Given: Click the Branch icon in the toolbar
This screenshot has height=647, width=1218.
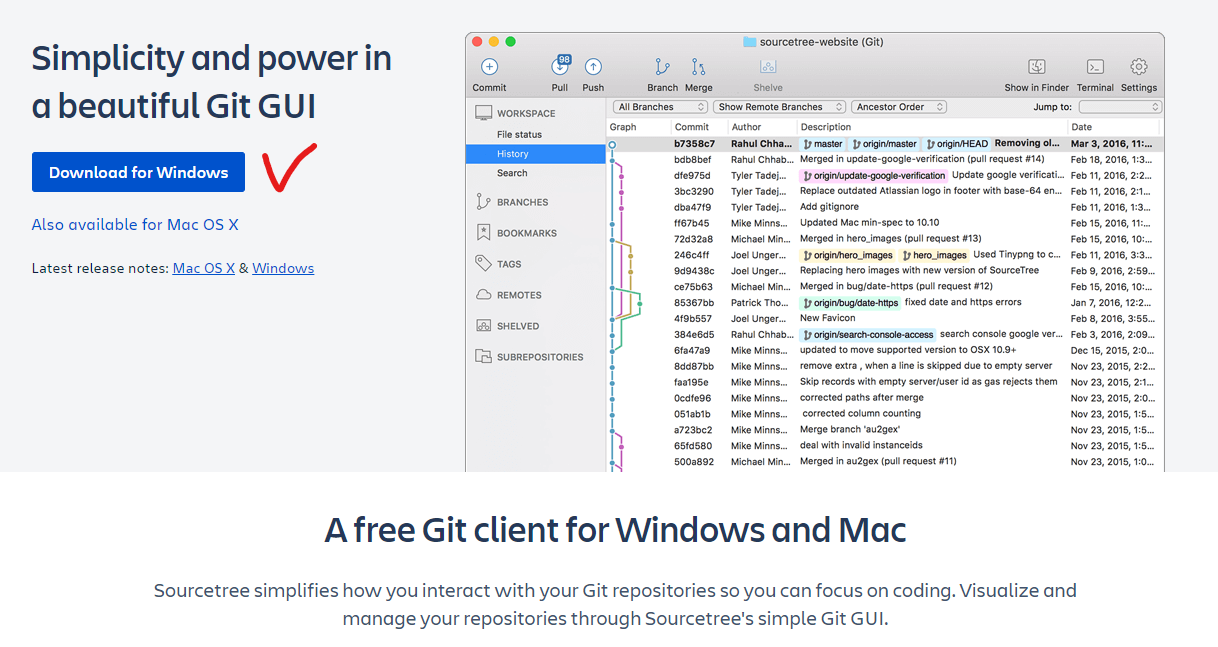Looking at the screenshot, I should 662,67.
